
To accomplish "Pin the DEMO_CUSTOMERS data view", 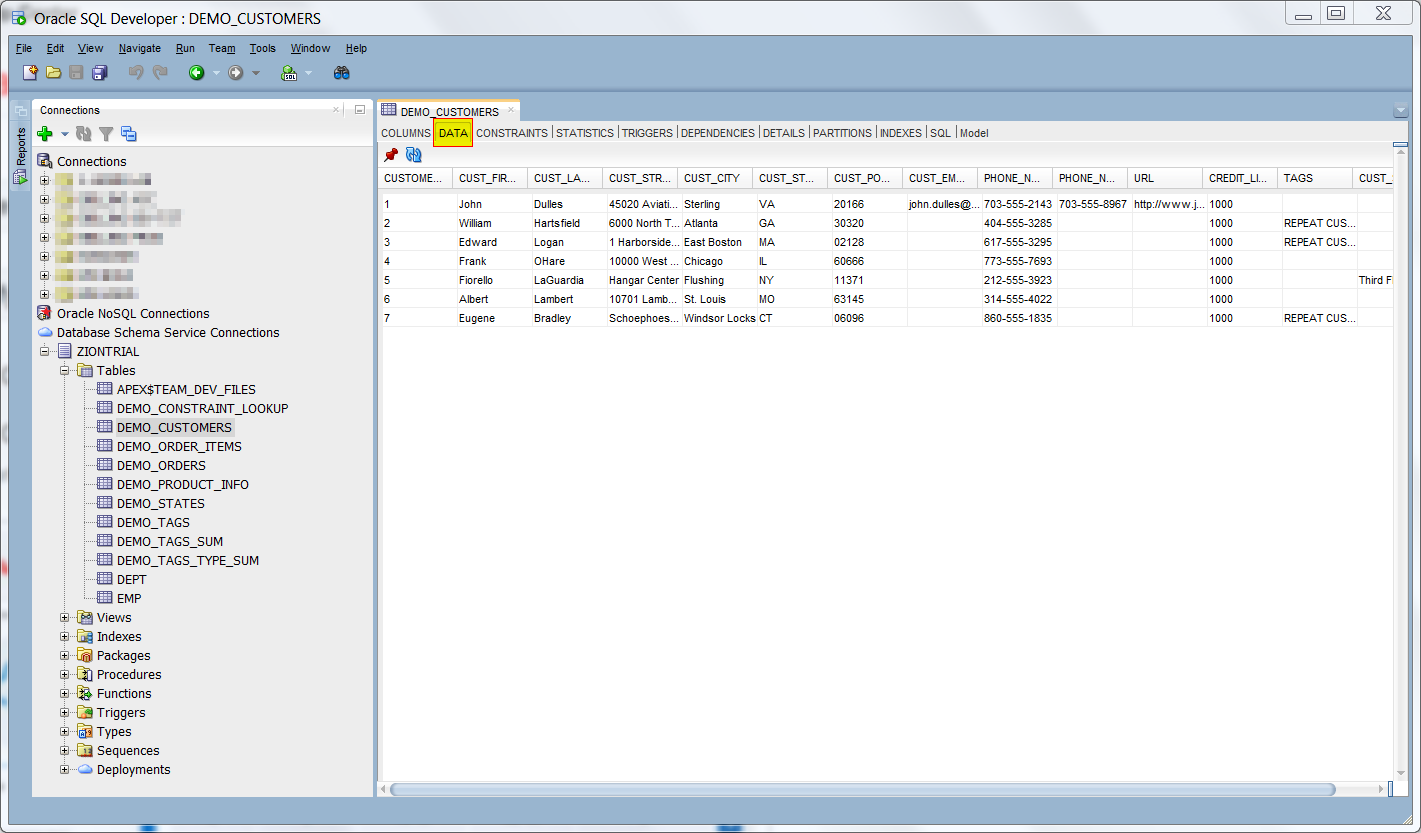I will (x=391, y=155).
